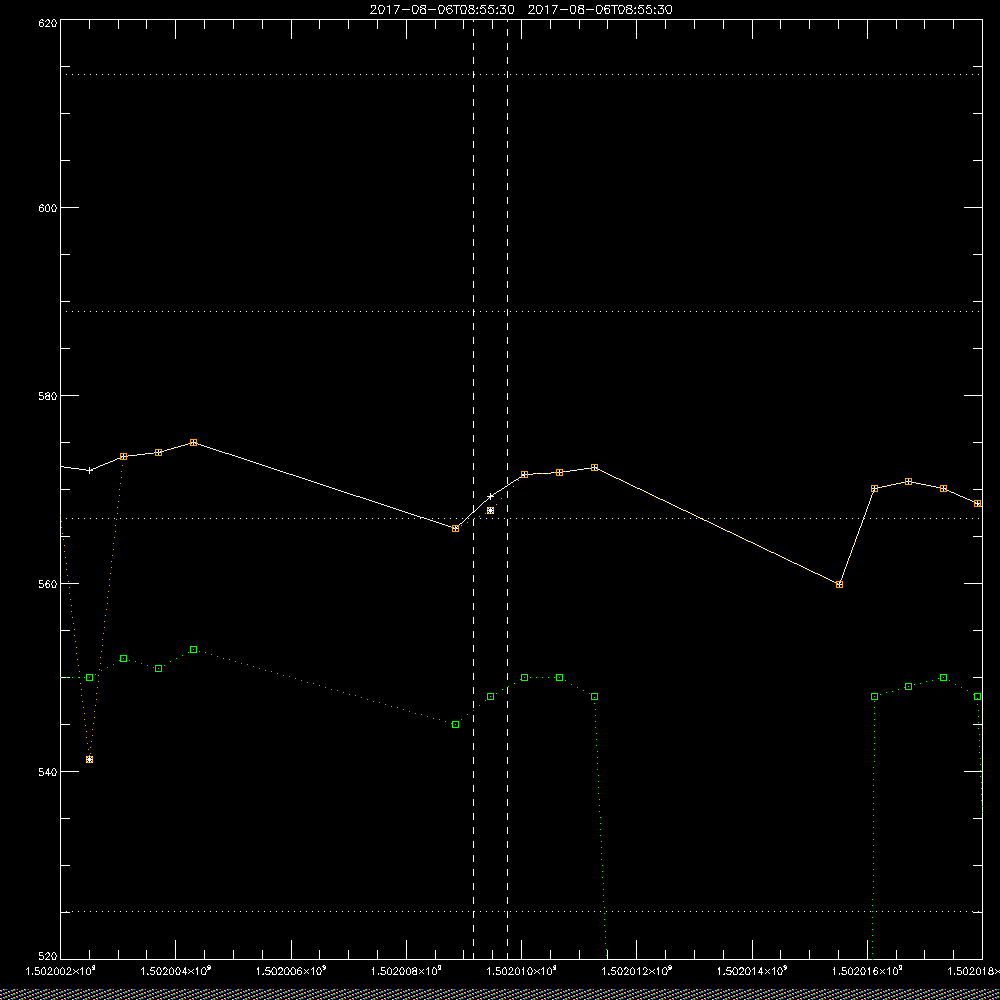1000x1000 pixels.
Task: Select the orange data point at the 560 minimum
Action: click(x=839, y=584)
